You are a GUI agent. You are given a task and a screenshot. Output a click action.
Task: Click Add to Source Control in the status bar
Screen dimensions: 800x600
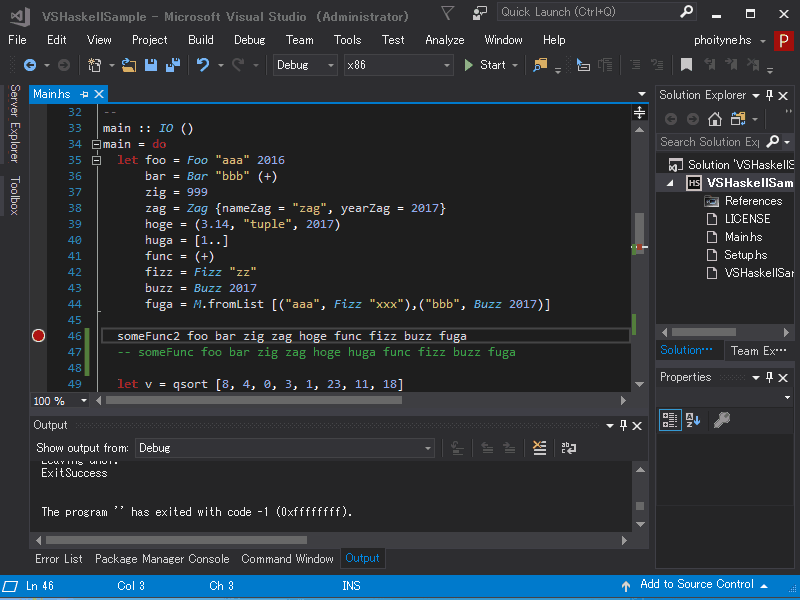[x=696, y=584]
